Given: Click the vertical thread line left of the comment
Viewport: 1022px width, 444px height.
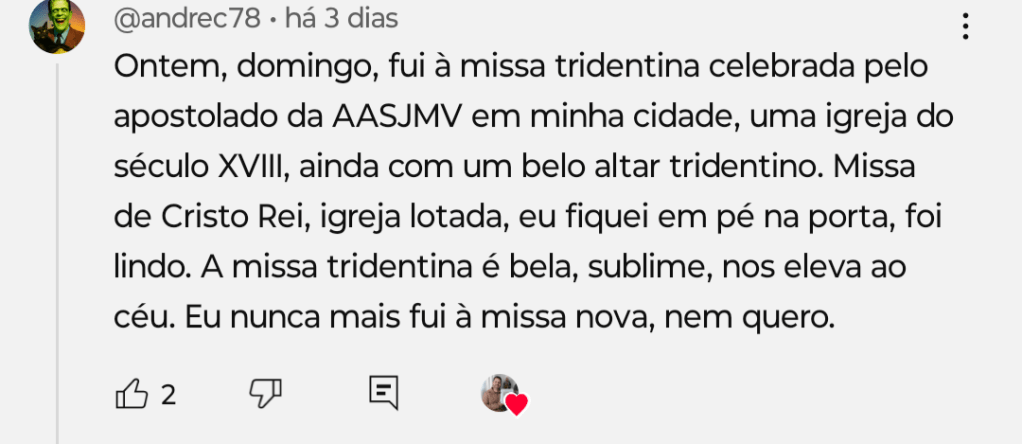Looking at the screenshot, I should (x=57, y=250).
